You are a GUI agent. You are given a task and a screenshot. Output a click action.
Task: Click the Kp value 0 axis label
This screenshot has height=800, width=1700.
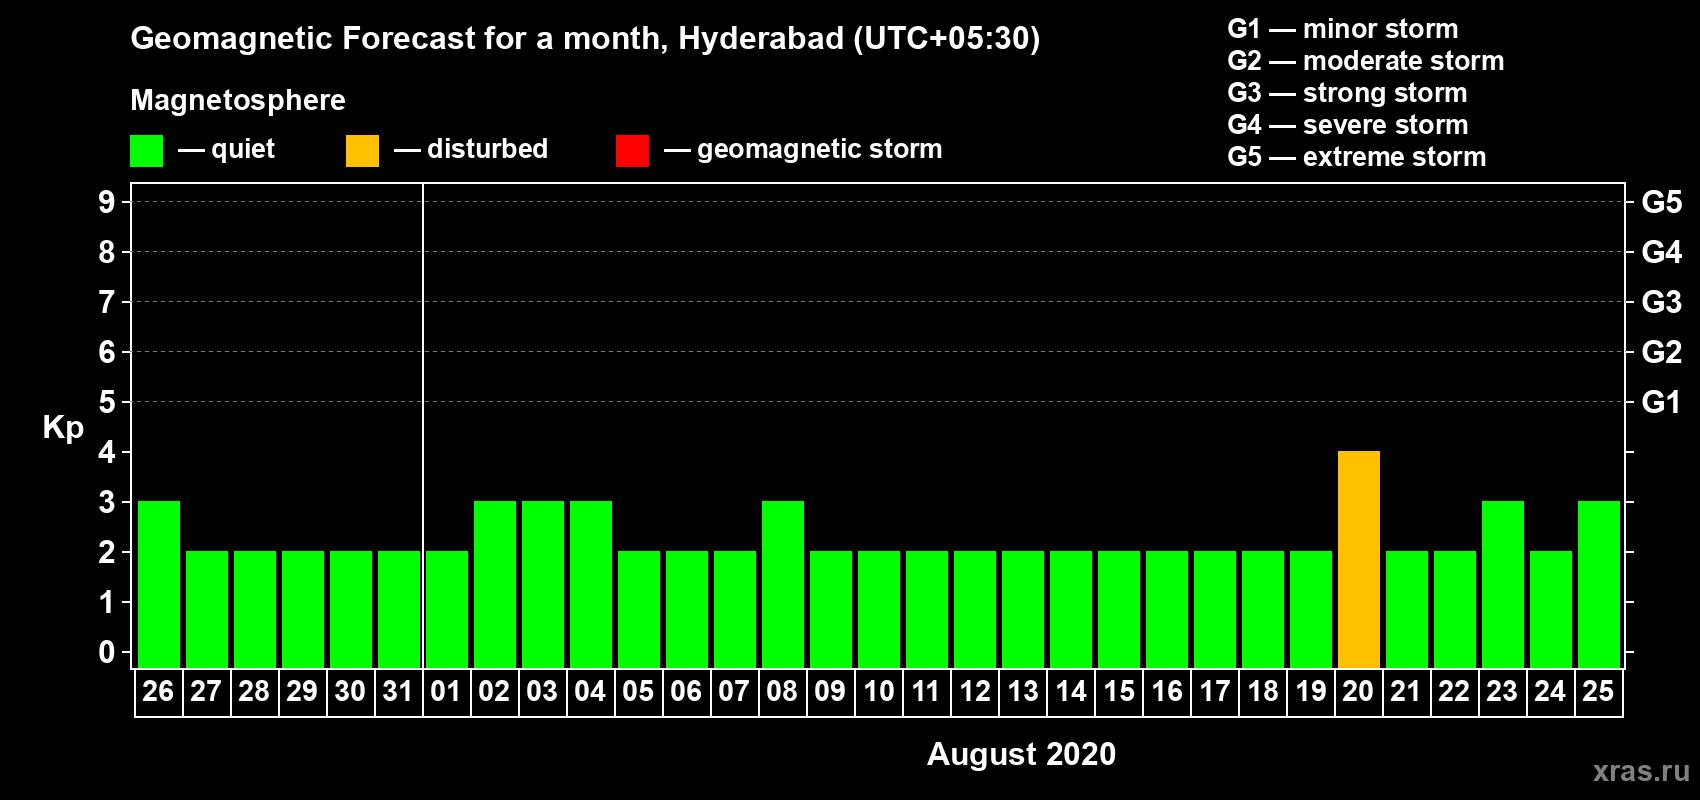(107, 652)
